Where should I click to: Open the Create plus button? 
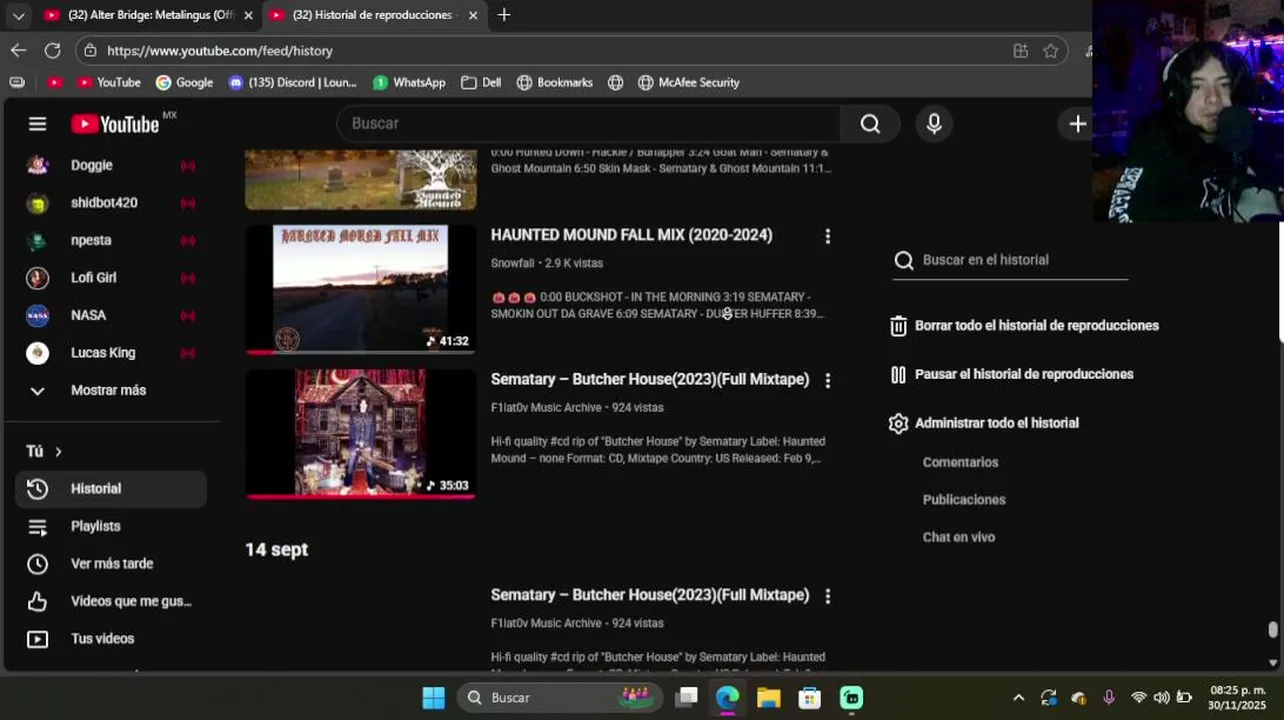(1077, 124)
